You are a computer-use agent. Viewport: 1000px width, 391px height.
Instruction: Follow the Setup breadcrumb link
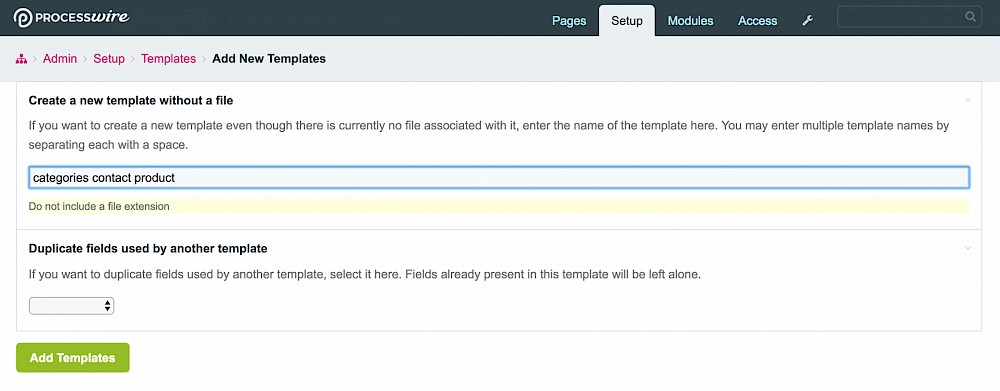click(109, 59)
